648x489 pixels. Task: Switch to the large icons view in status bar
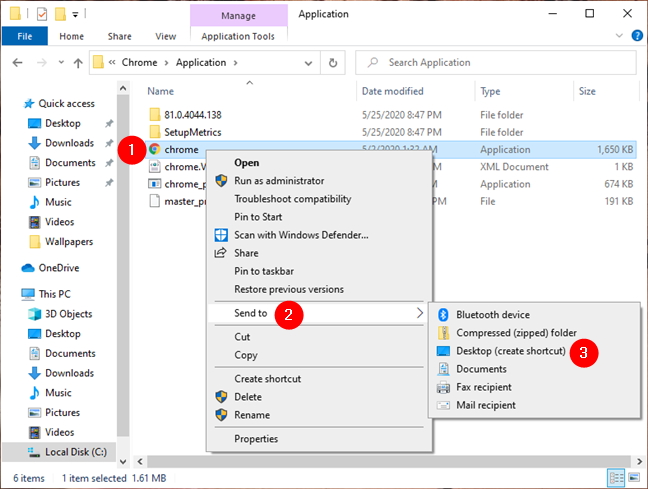634,478
